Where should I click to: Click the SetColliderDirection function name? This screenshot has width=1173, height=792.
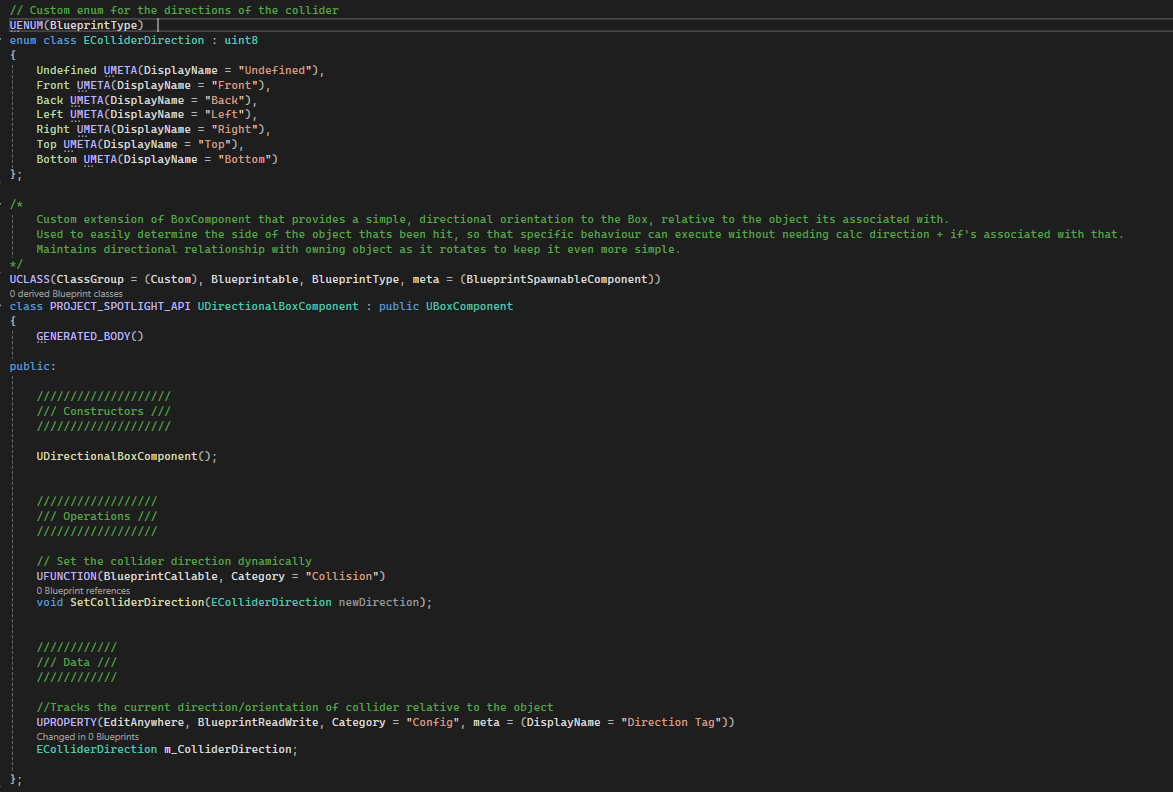(x=137, y=602)
